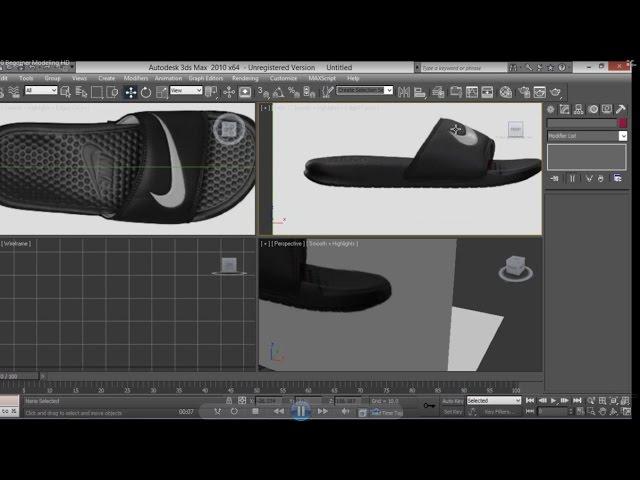The width and height of the screenshot is (640, 480).
Task: Open the Rendering menu
Action: [245, 78]
